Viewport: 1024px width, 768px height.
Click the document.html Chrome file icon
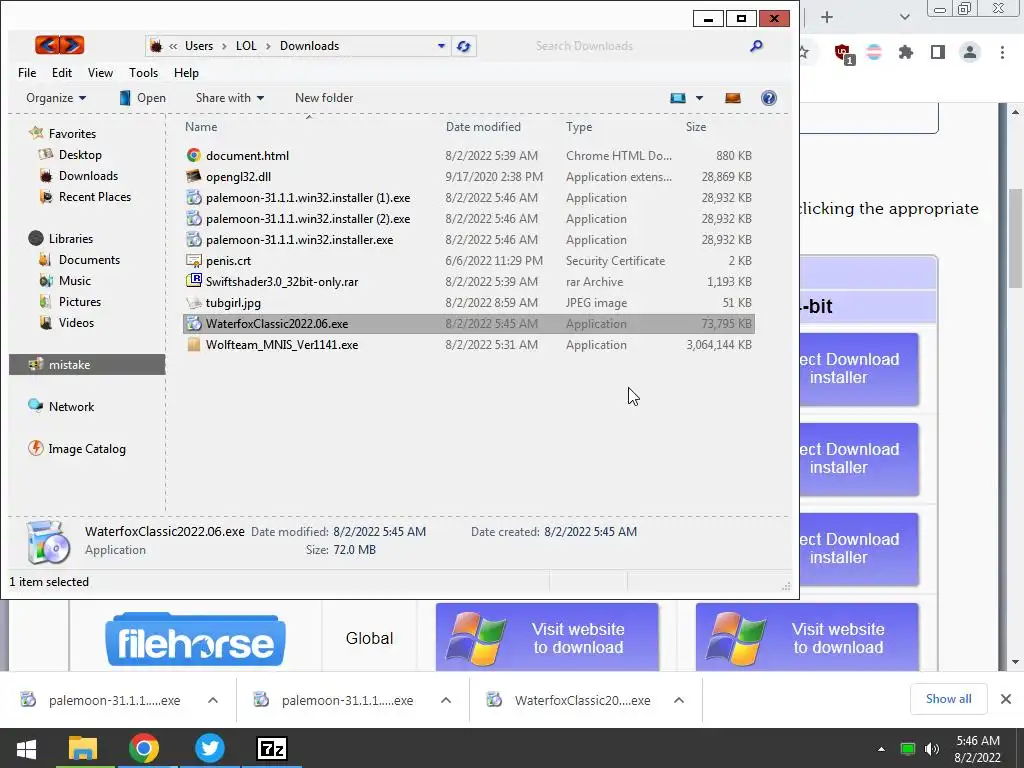coord(193,155)
